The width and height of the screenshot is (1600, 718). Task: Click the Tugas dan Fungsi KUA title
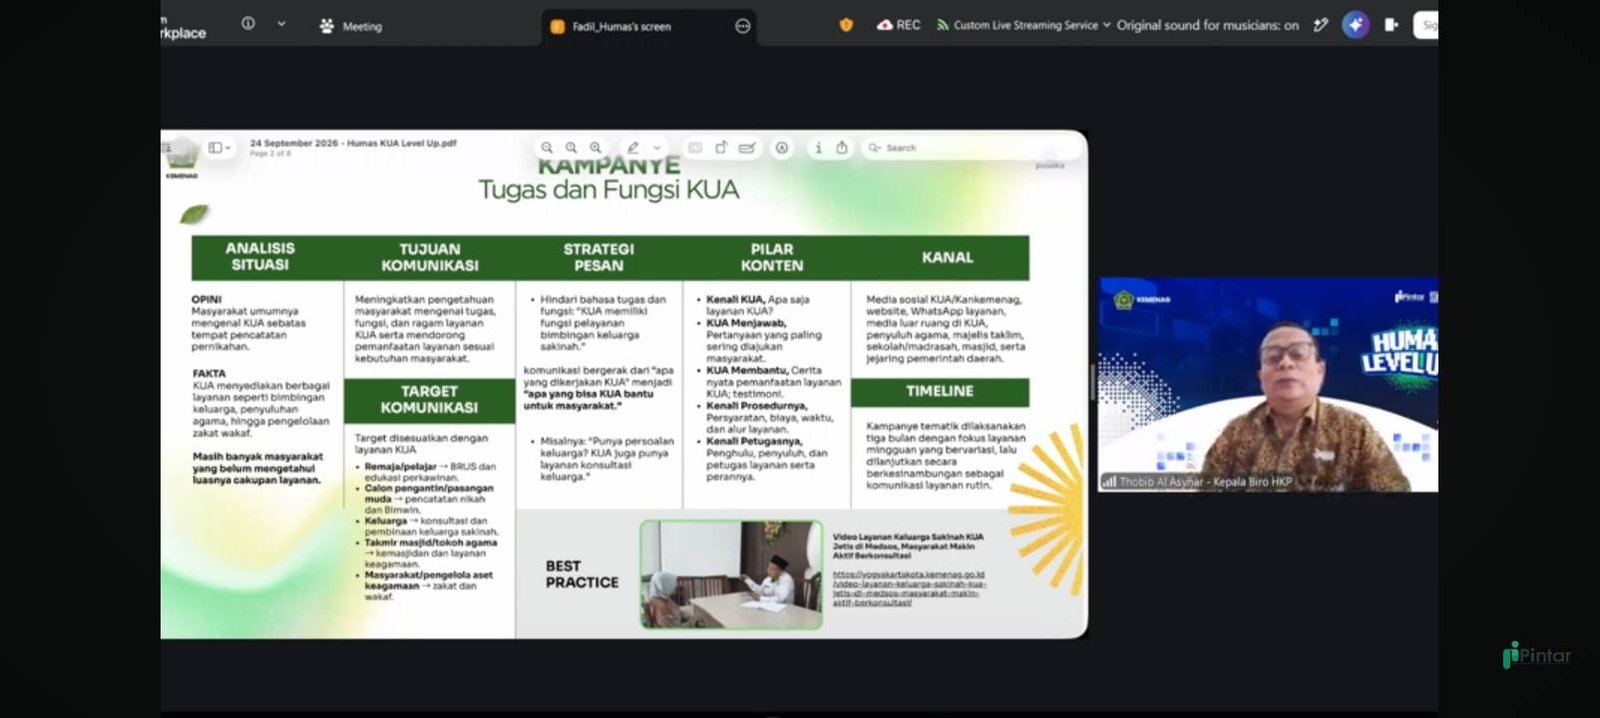pos(608,190)
